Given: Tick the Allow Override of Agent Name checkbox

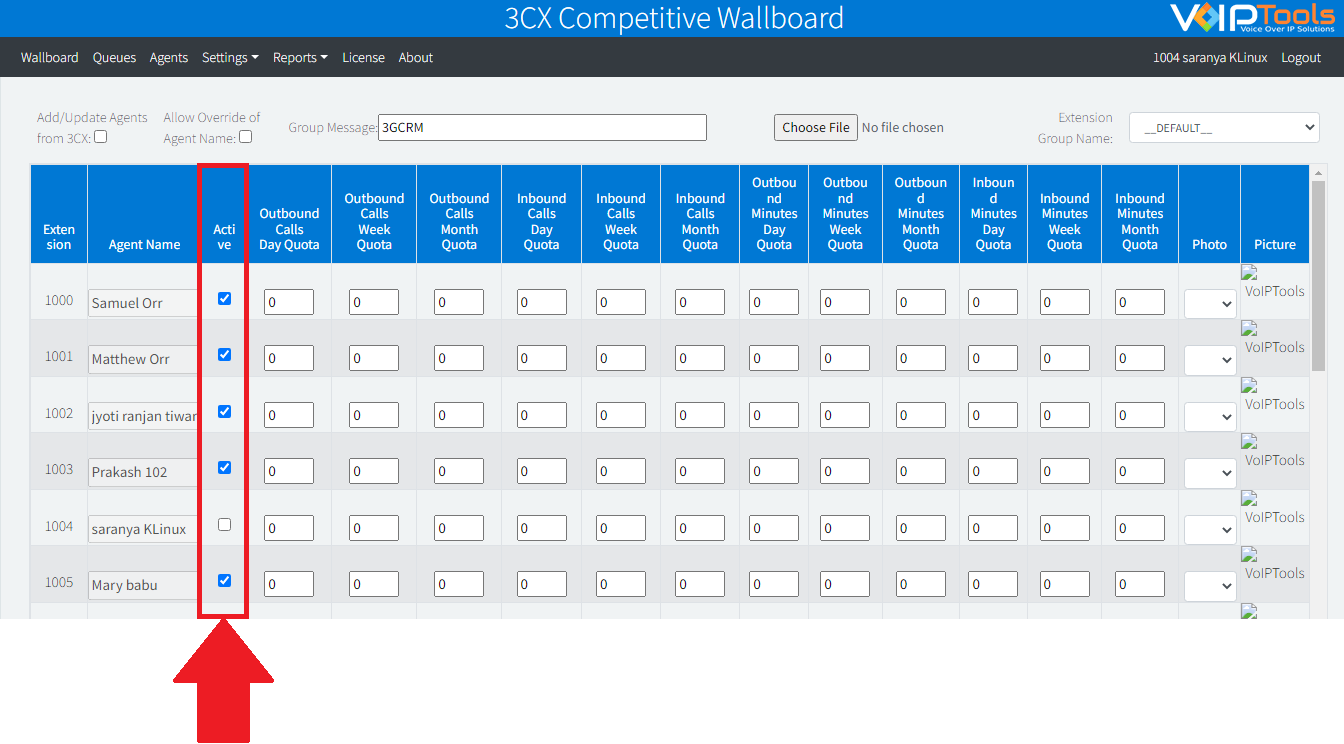Looking at the screenshot, I should [245, 137].
